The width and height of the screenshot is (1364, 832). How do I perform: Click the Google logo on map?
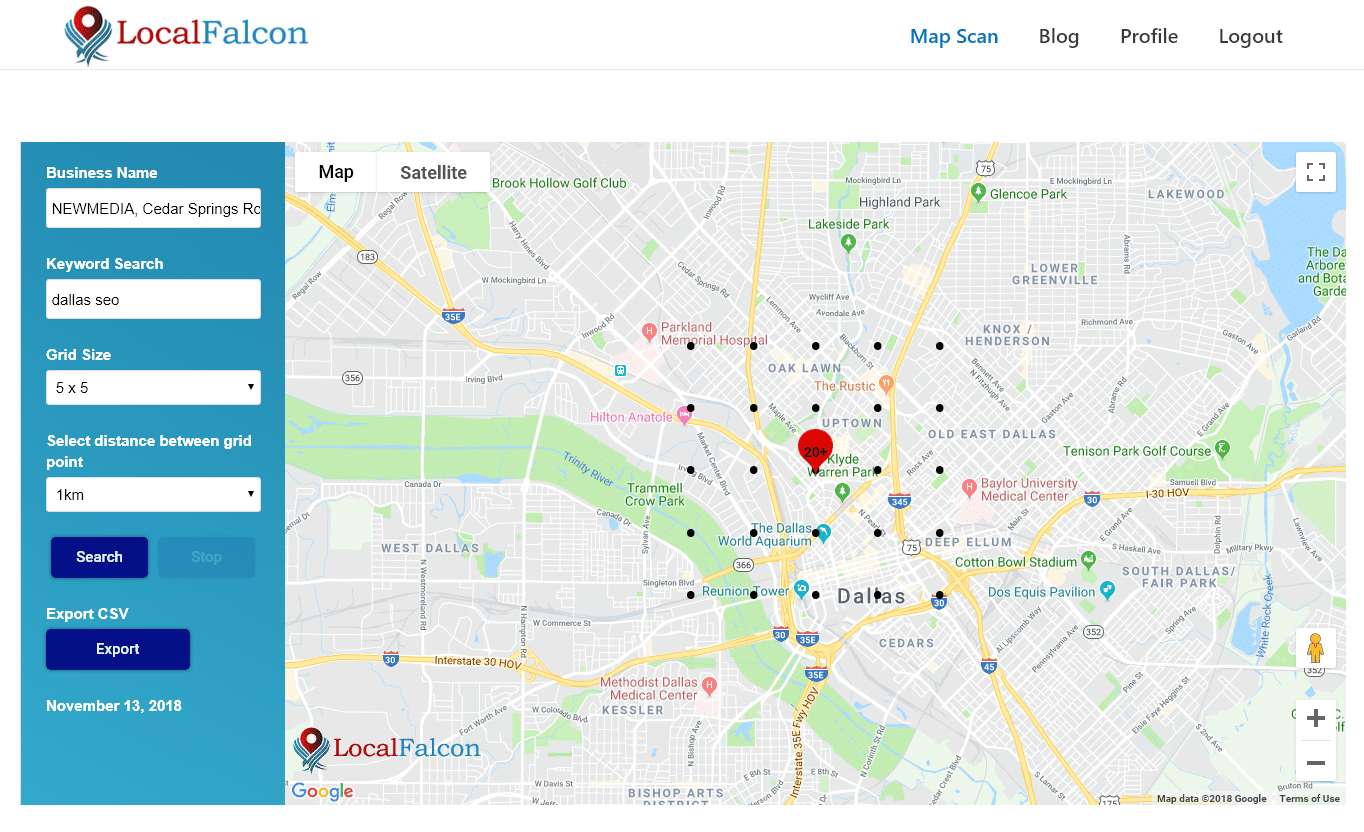pyautogui.click(x=322, y=792)
